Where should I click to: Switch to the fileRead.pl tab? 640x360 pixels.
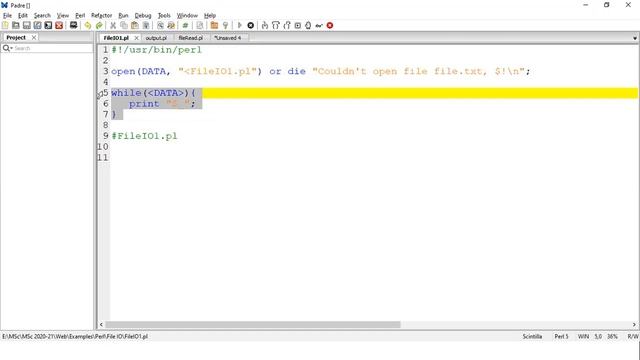[191, 38]
